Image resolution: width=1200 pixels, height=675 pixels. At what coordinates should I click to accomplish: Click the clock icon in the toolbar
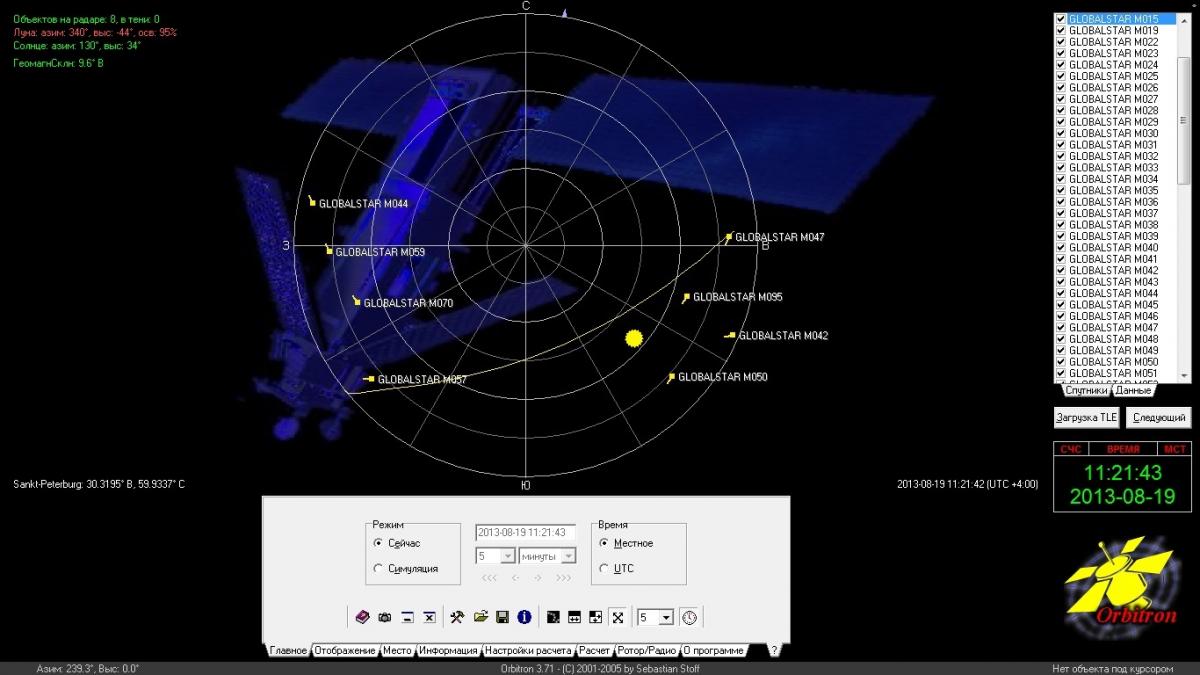point(689,617)
